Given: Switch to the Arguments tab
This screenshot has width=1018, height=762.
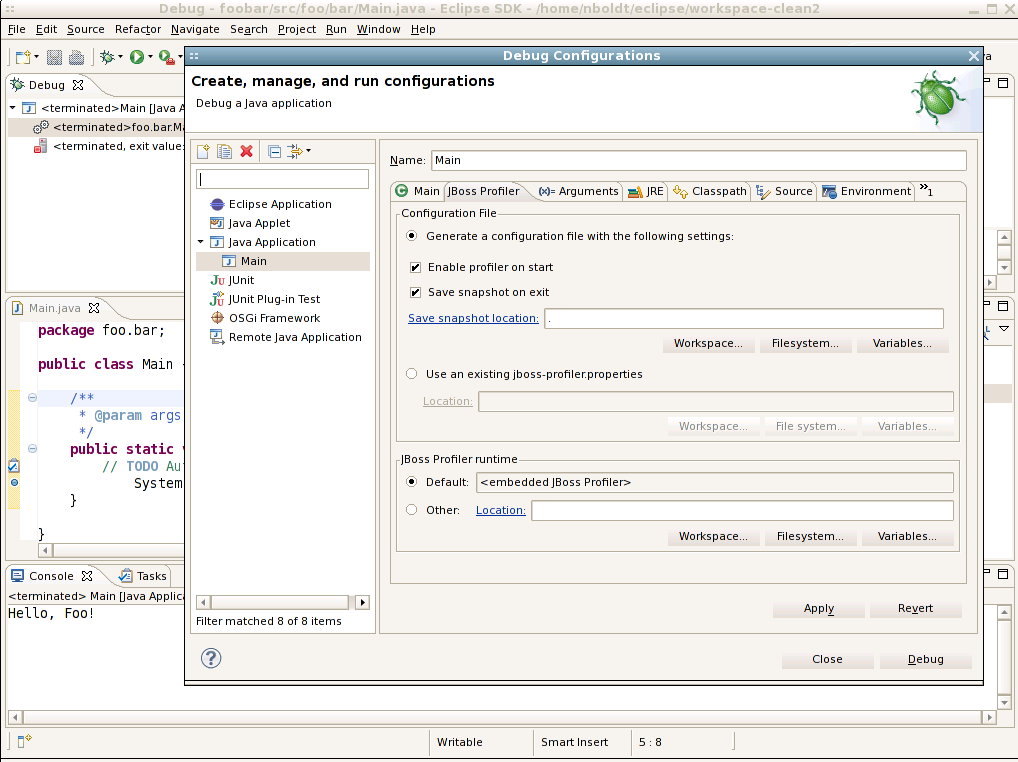Looking at the screenshot, I should click(578, 191).
